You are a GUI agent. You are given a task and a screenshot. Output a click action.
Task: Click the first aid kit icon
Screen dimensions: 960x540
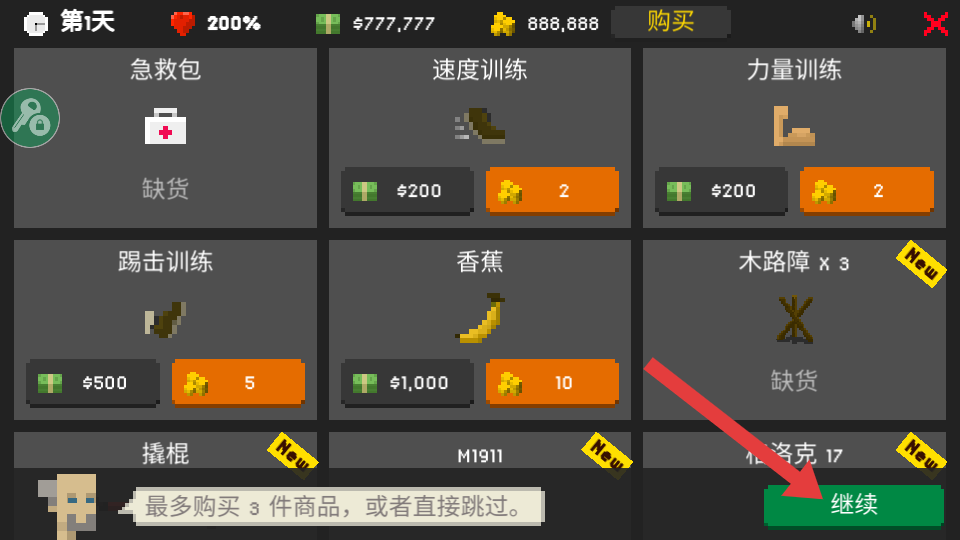(x=165, y=126)
